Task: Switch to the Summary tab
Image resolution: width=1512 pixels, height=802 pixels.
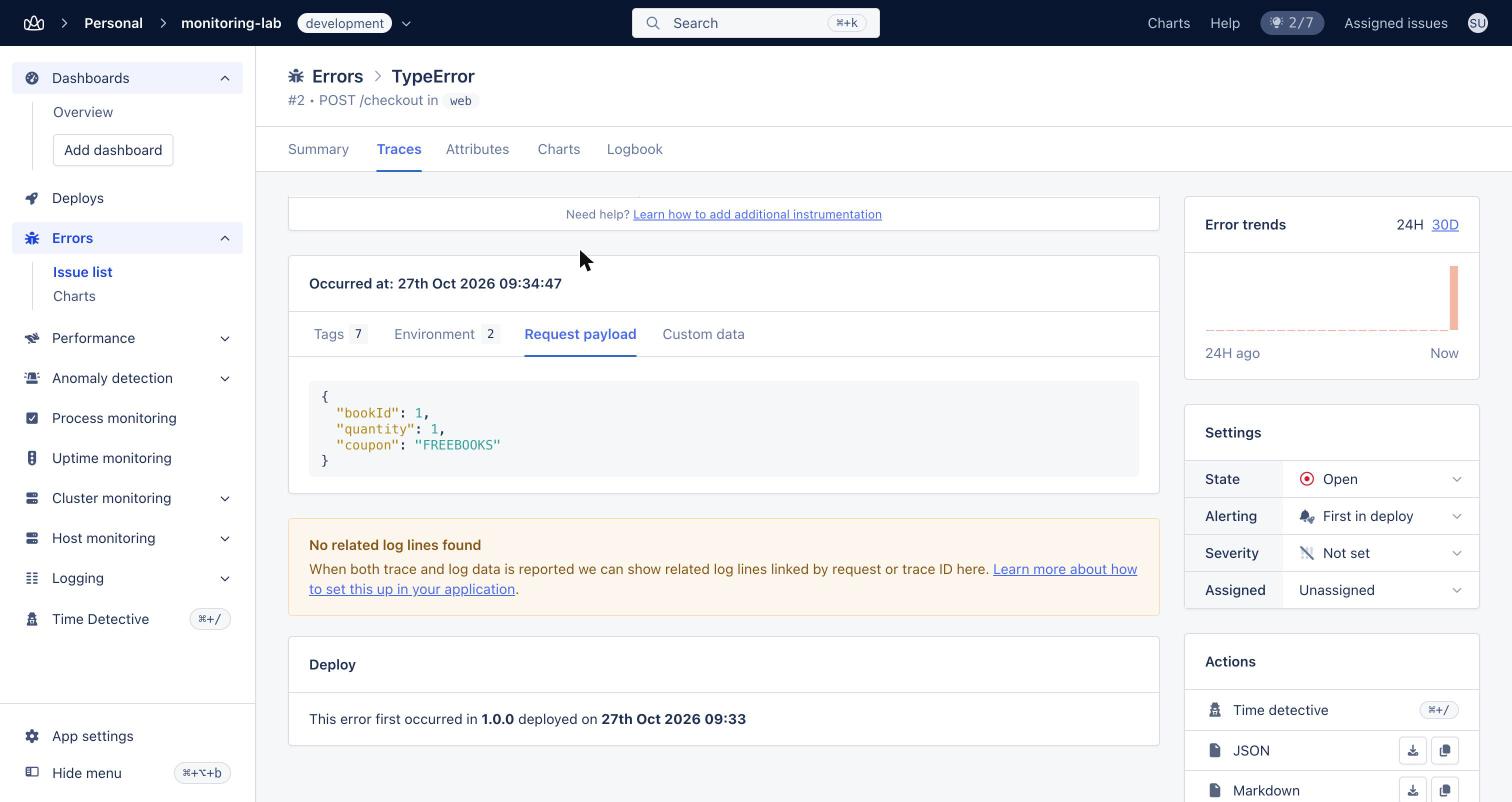Action: (x=318, y=149)
